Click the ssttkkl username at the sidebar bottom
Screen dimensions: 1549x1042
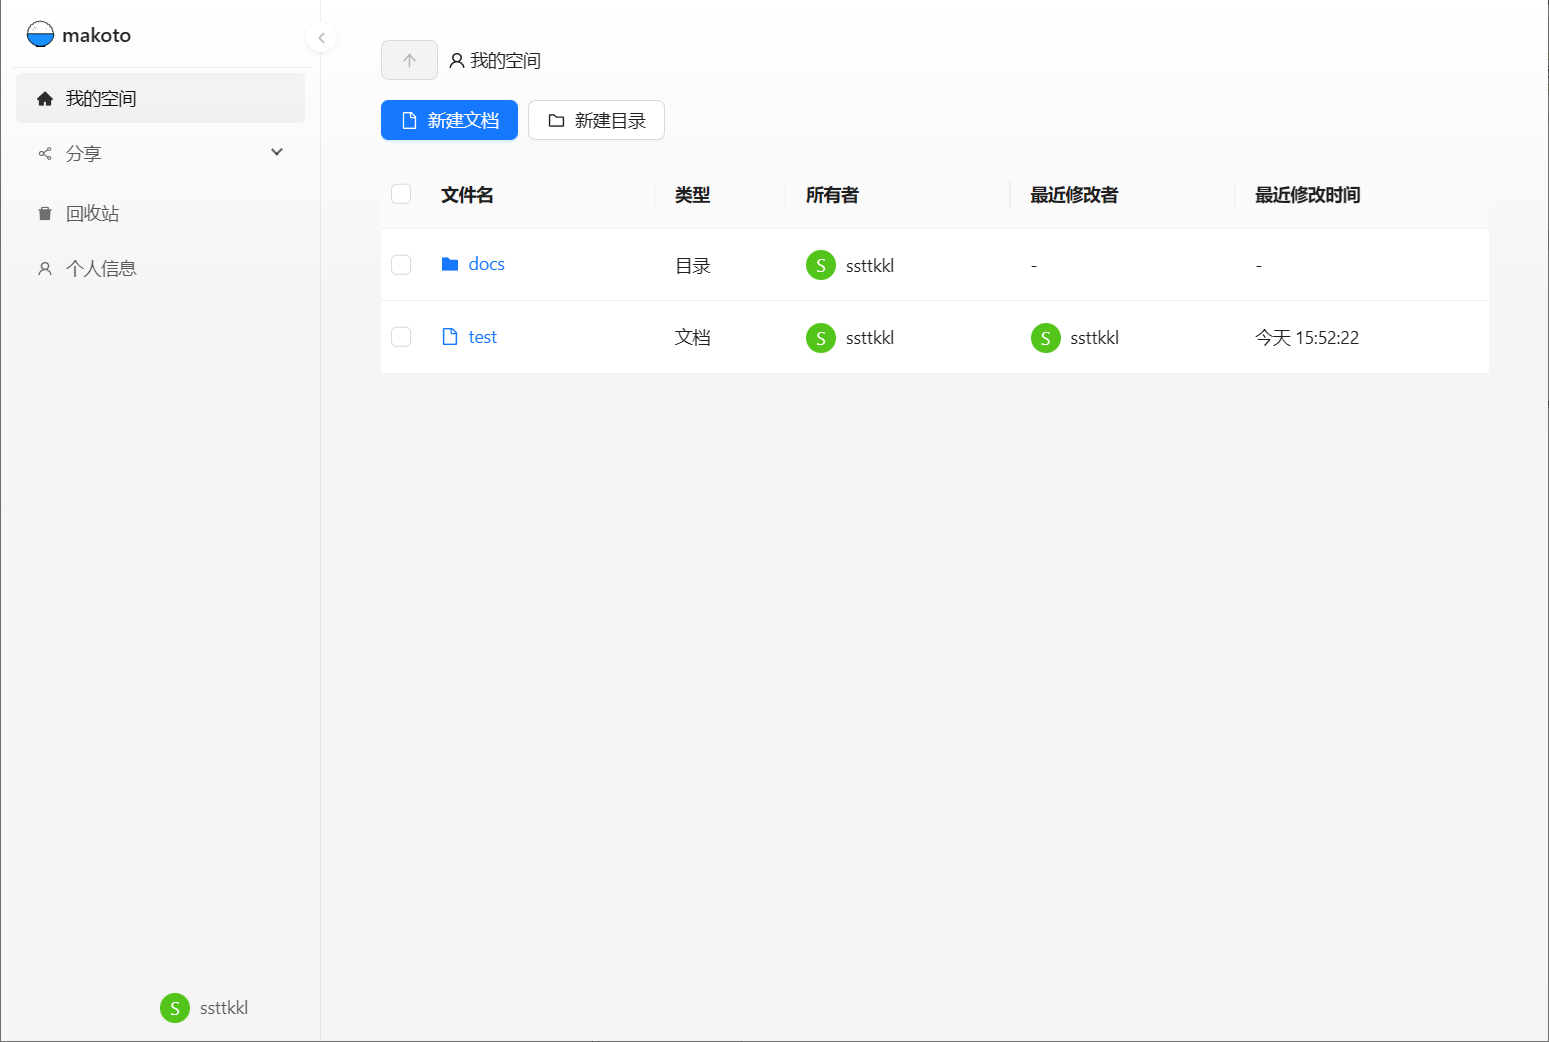click(x=224, y=1008)
